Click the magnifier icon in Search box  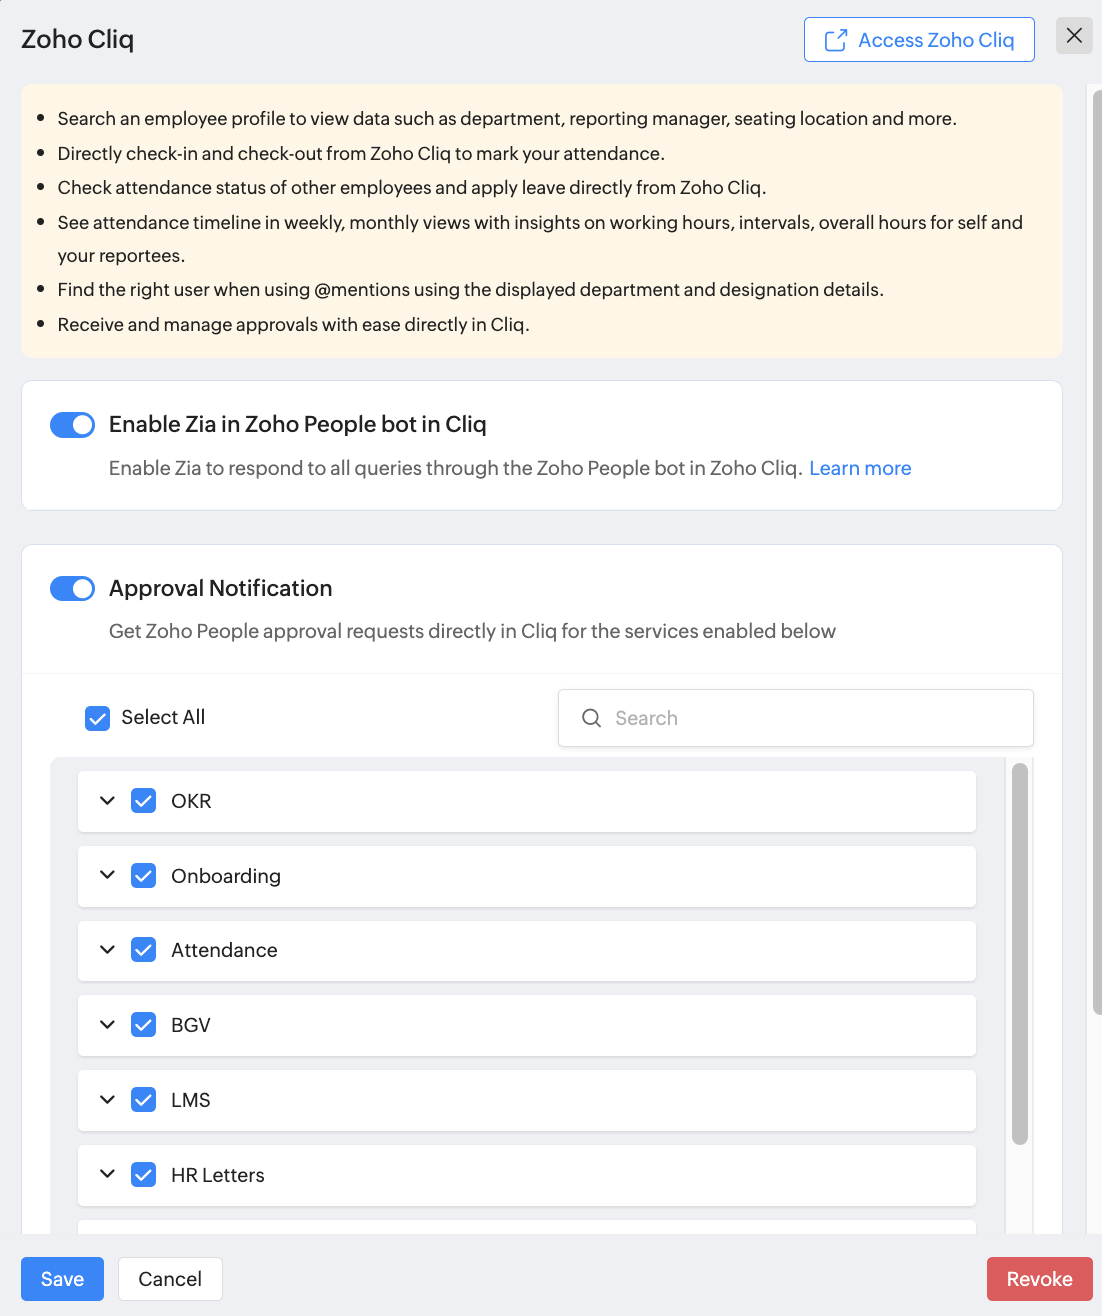[x=591, y=718]
